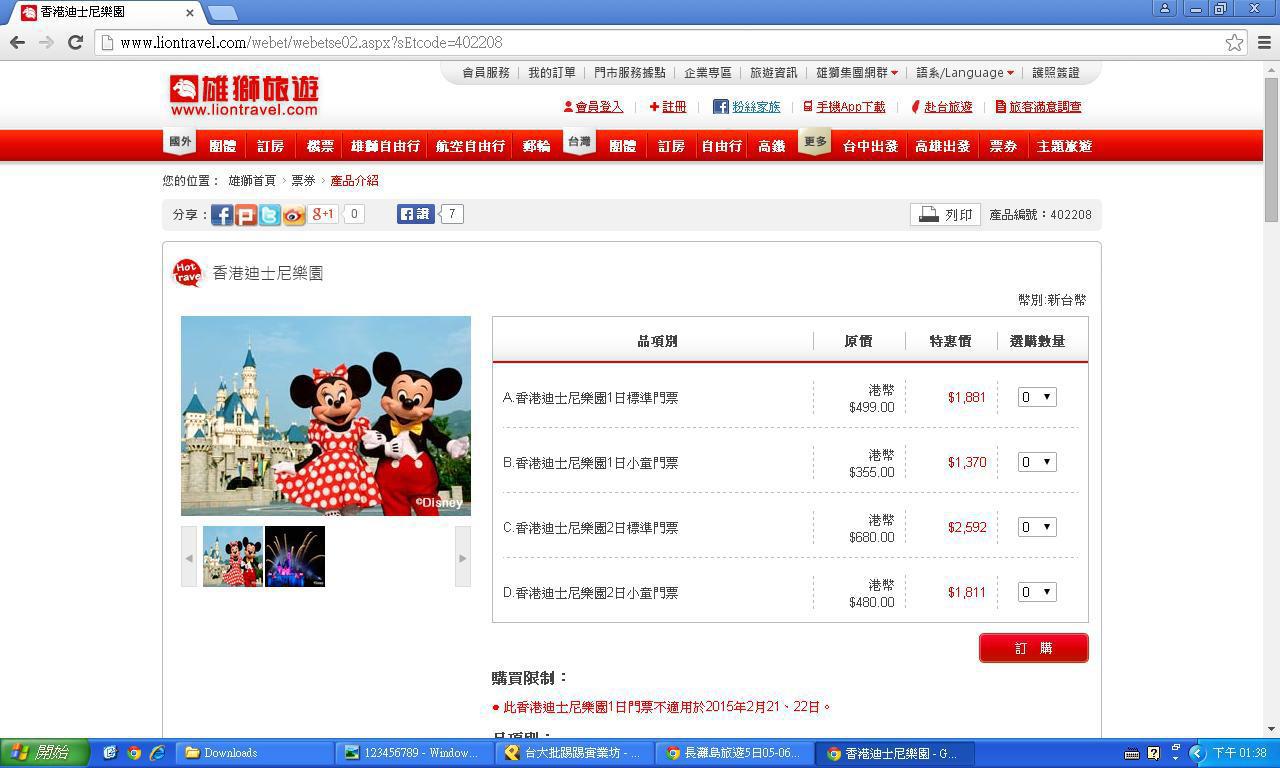Open the 雄獅自由行 menu item
This screenshot has height=768, width=1280.
[x=385, y=146]
